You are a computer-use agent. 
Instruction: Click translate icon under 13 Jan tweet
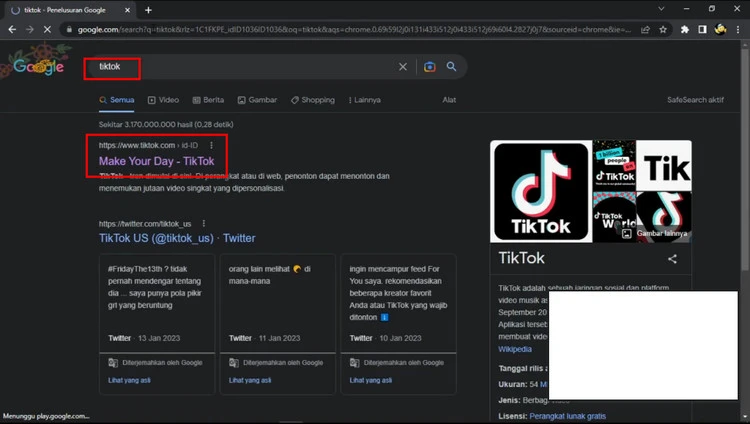pyautogui.click(x=113, y=363)
